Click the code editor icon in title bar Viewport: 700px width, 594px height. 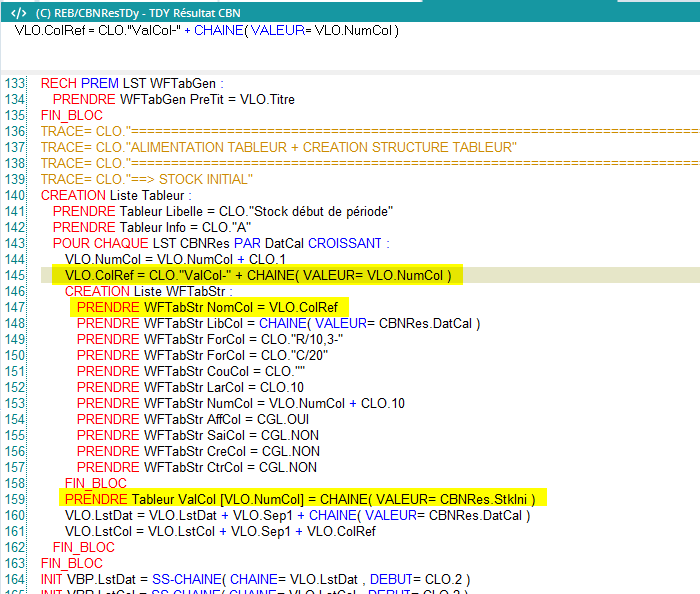(x=18, y=12)
